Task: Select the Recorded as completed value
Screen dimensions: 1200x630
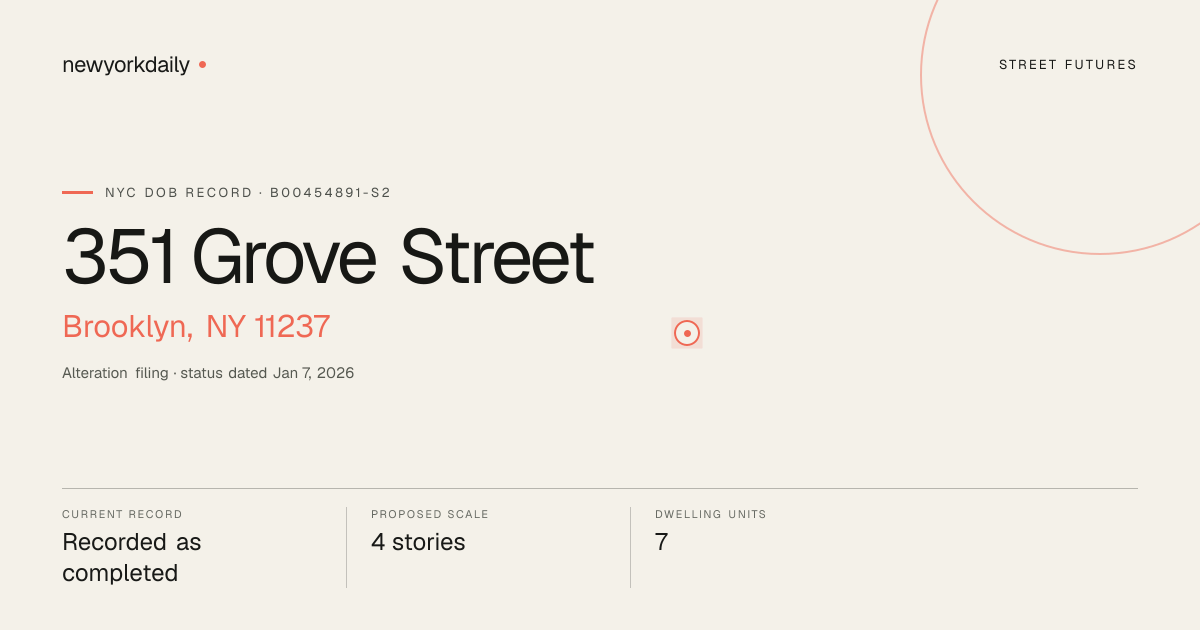Action: [x=132, y=558]
